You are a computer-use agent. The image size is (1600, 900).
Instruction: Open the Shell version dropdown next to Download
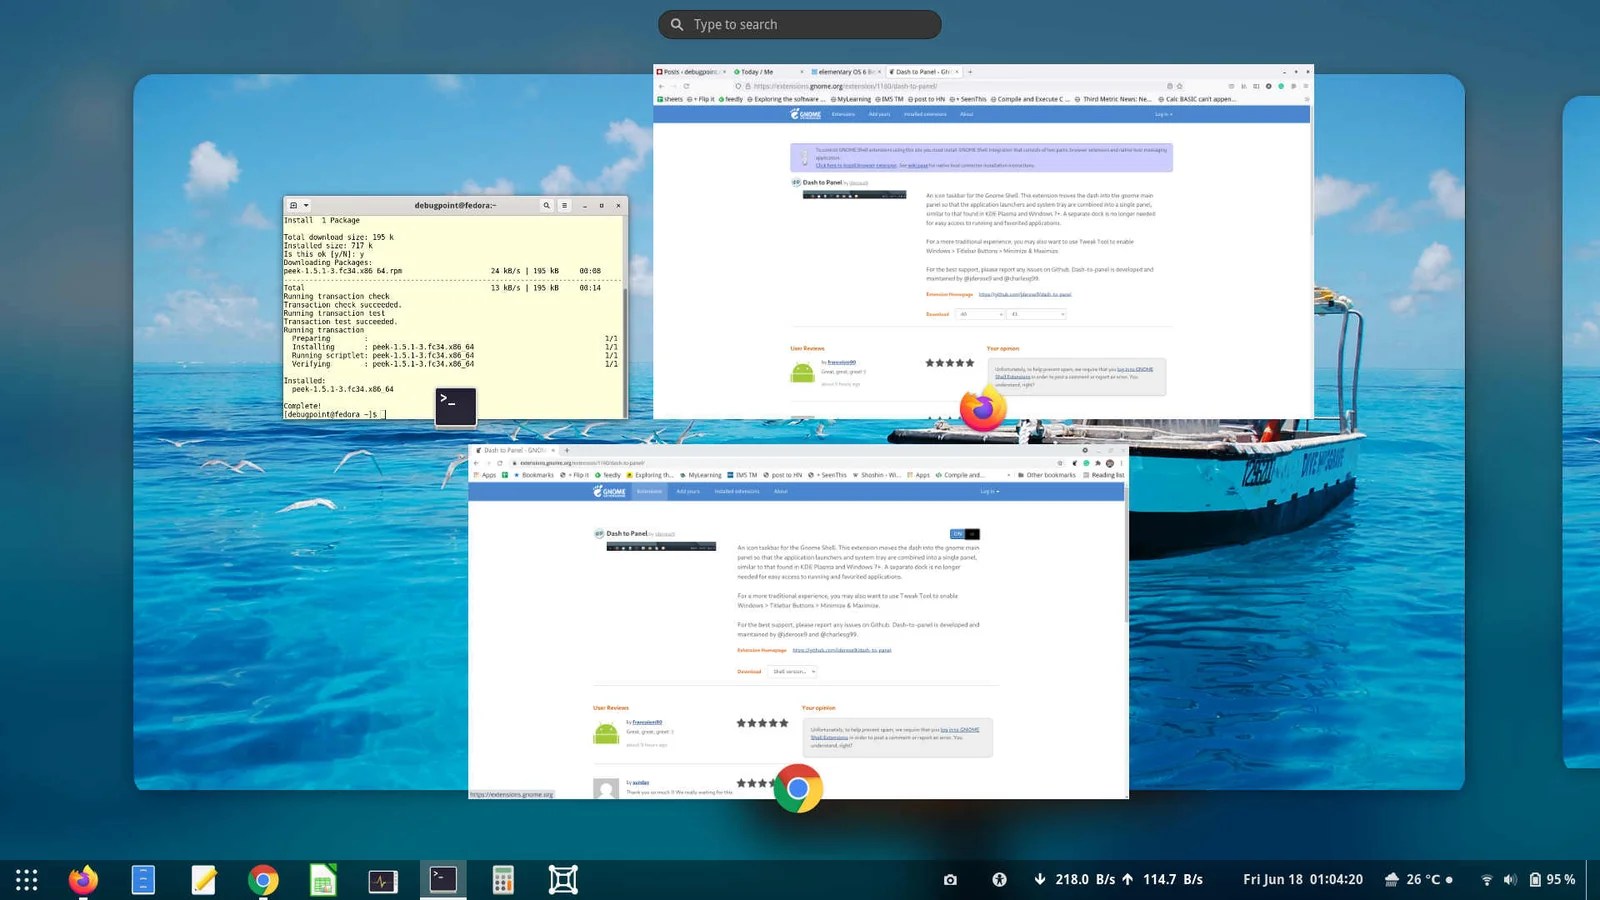pos(792,671)
